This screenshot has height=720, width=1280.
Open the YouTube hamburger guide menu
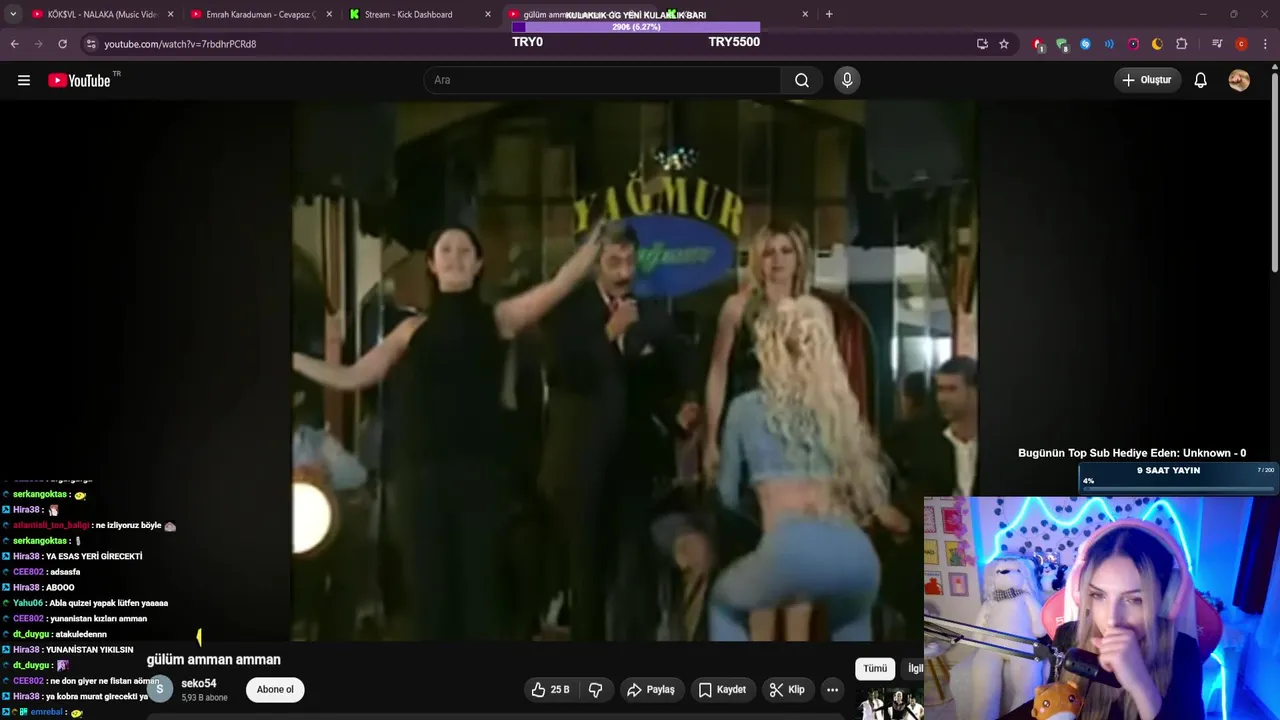pyautogui.click(x=24, y=80)
